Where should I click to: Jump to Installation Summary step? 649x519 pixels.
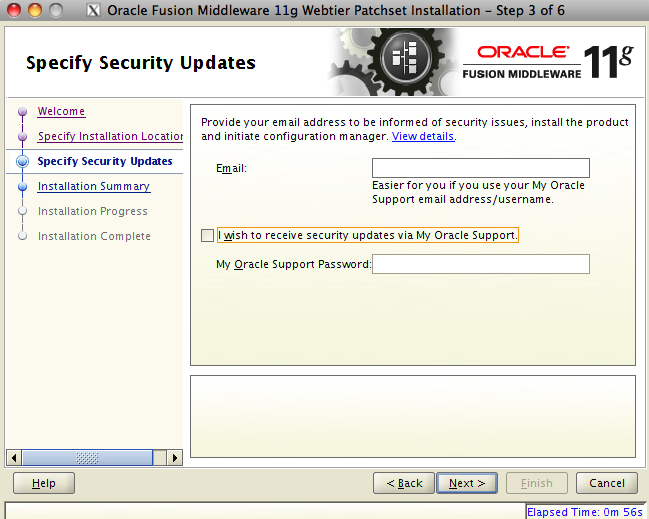click(93, 186)
